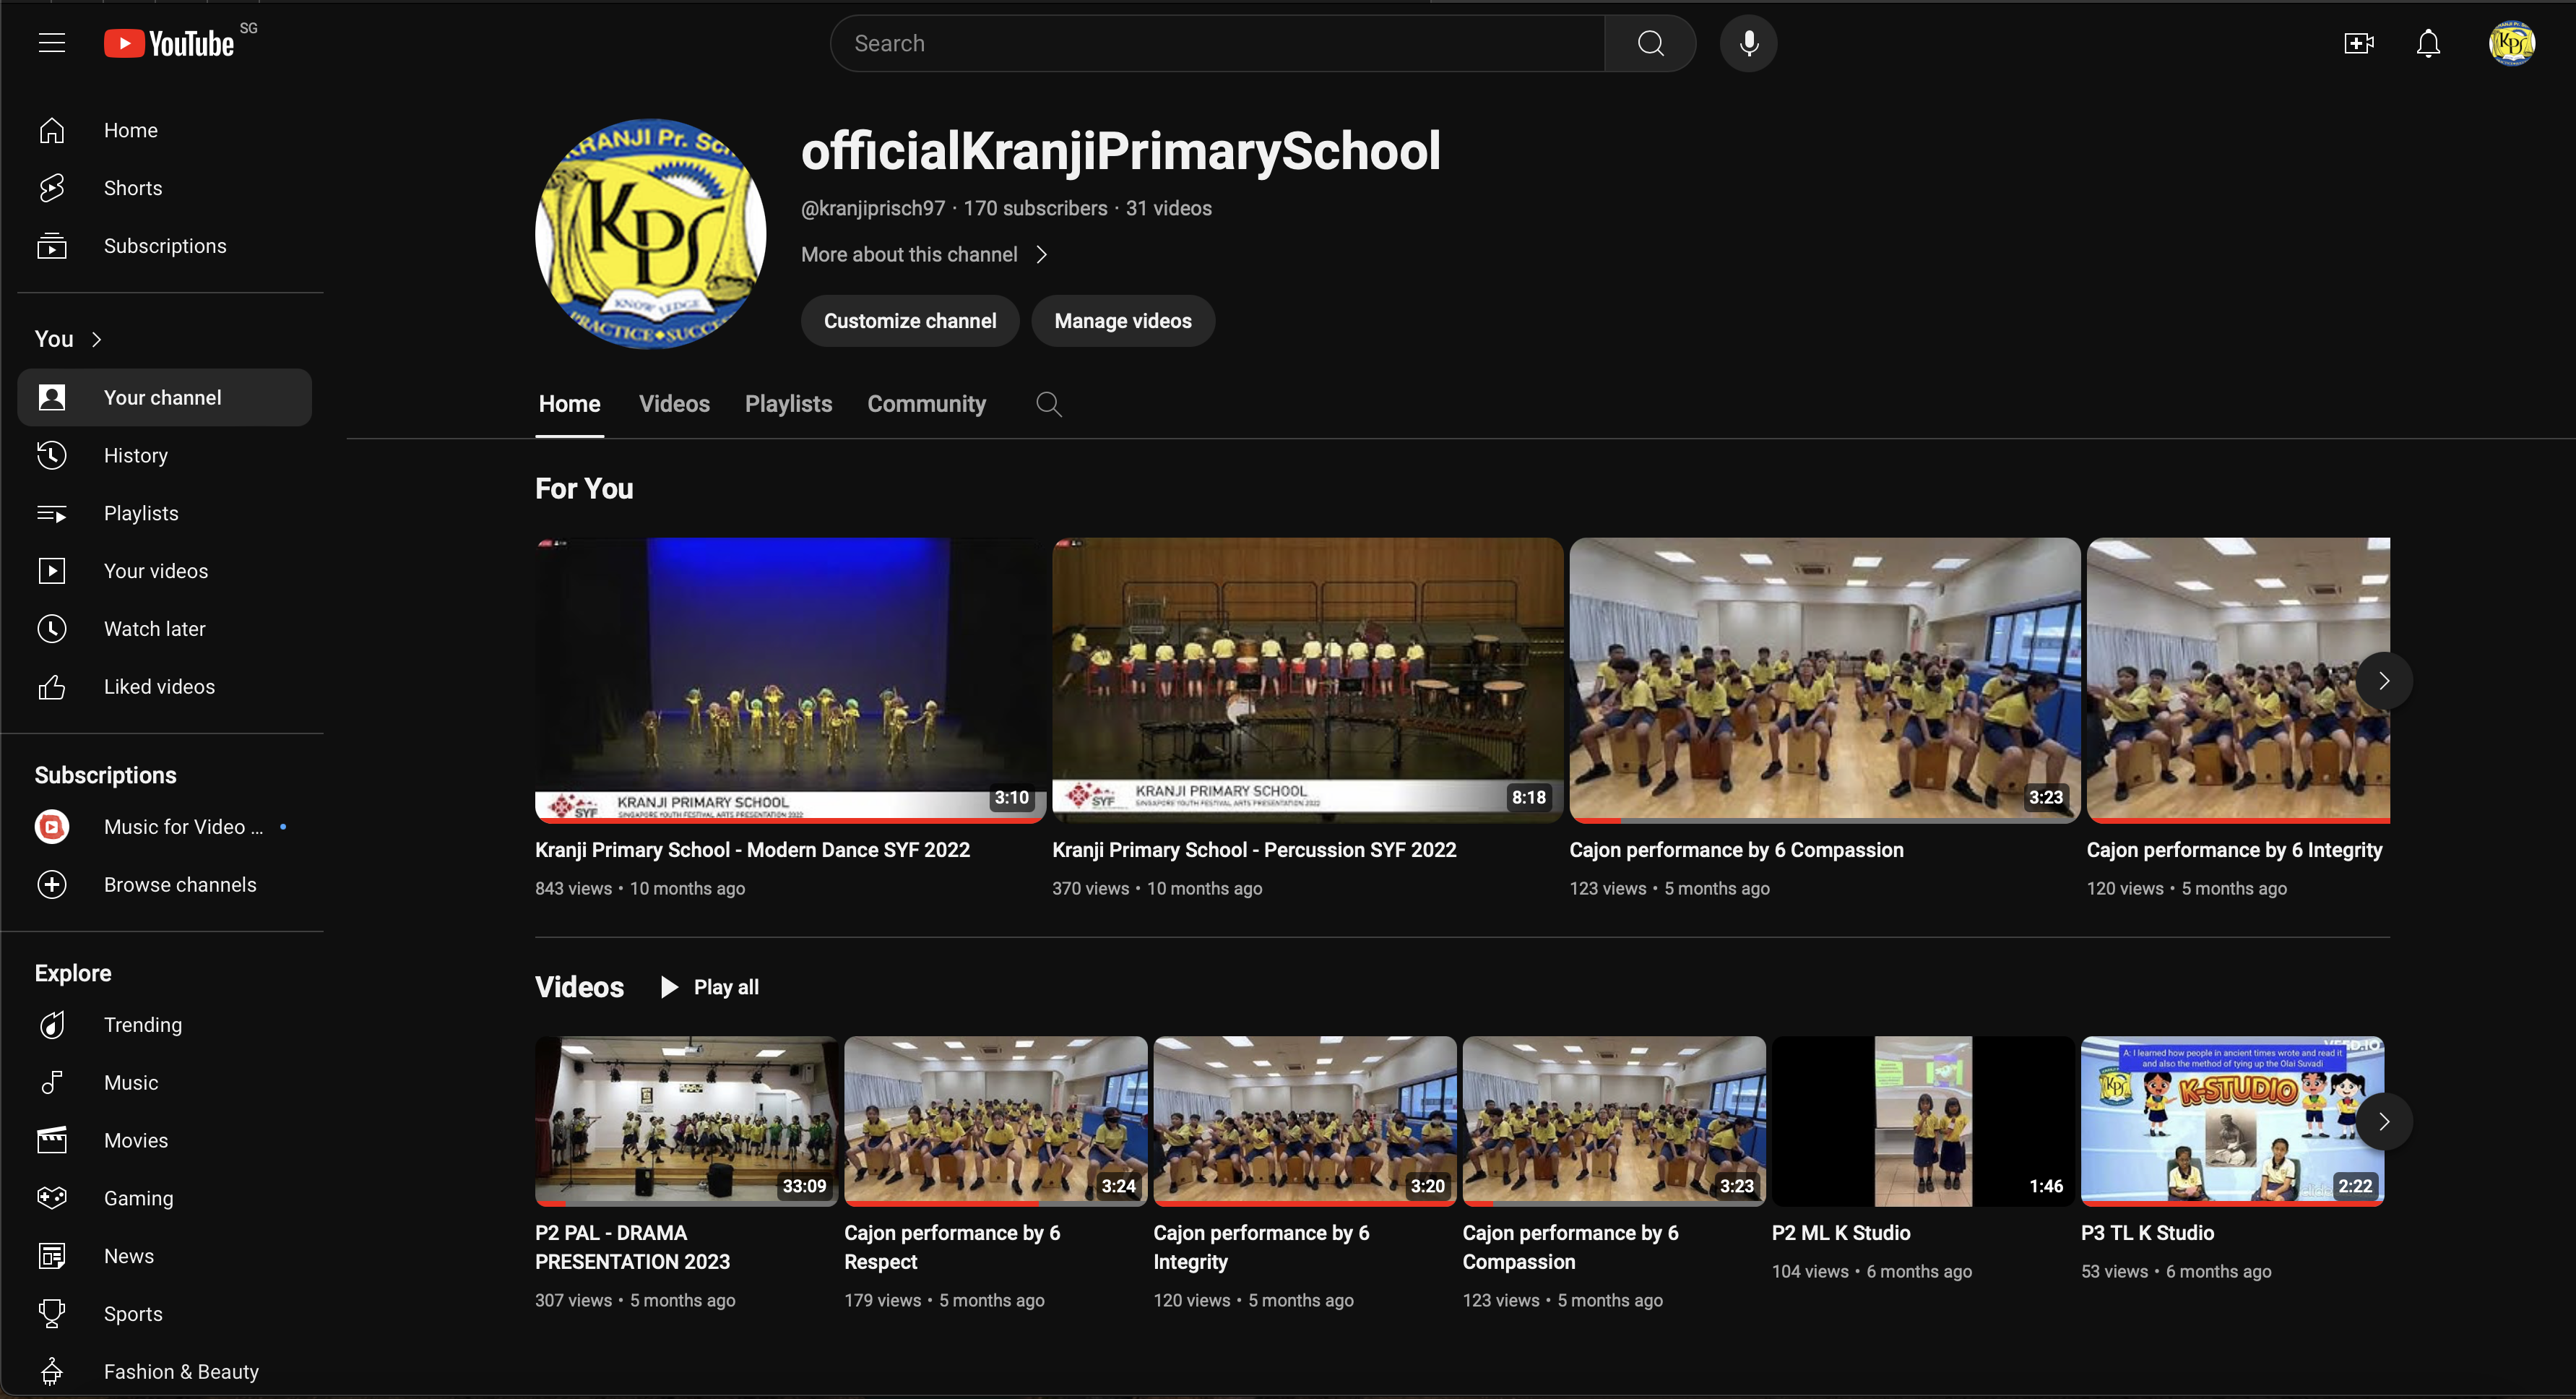Click Manage videos button
The height and width of the screenshot is (1399, 2576).
coord(1123,321)
